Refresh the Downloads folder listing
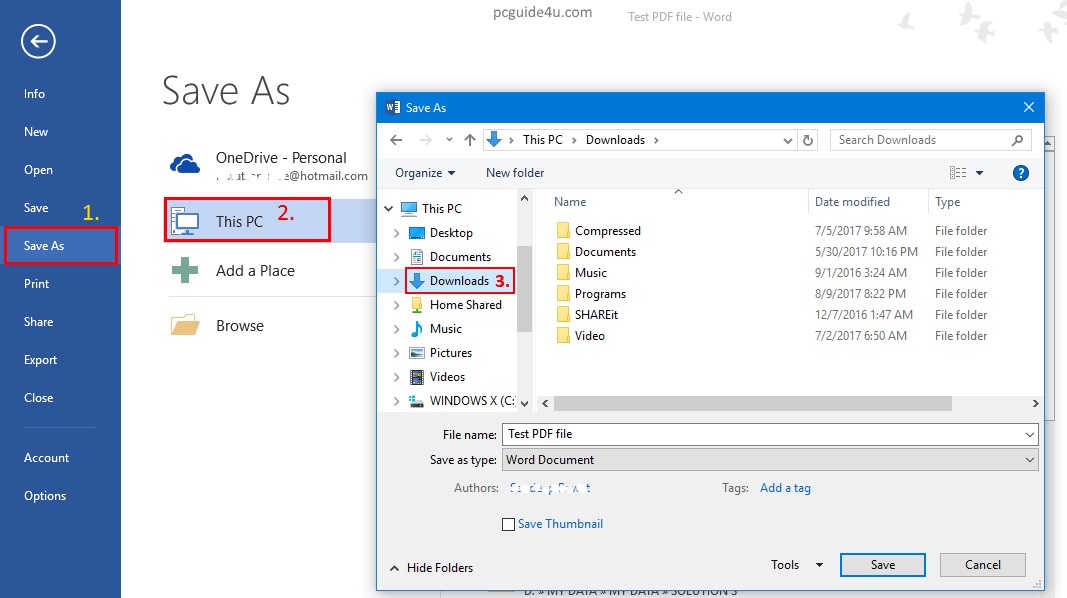Viewport: 1067px width, 598px height. click(x=808, y=140)
